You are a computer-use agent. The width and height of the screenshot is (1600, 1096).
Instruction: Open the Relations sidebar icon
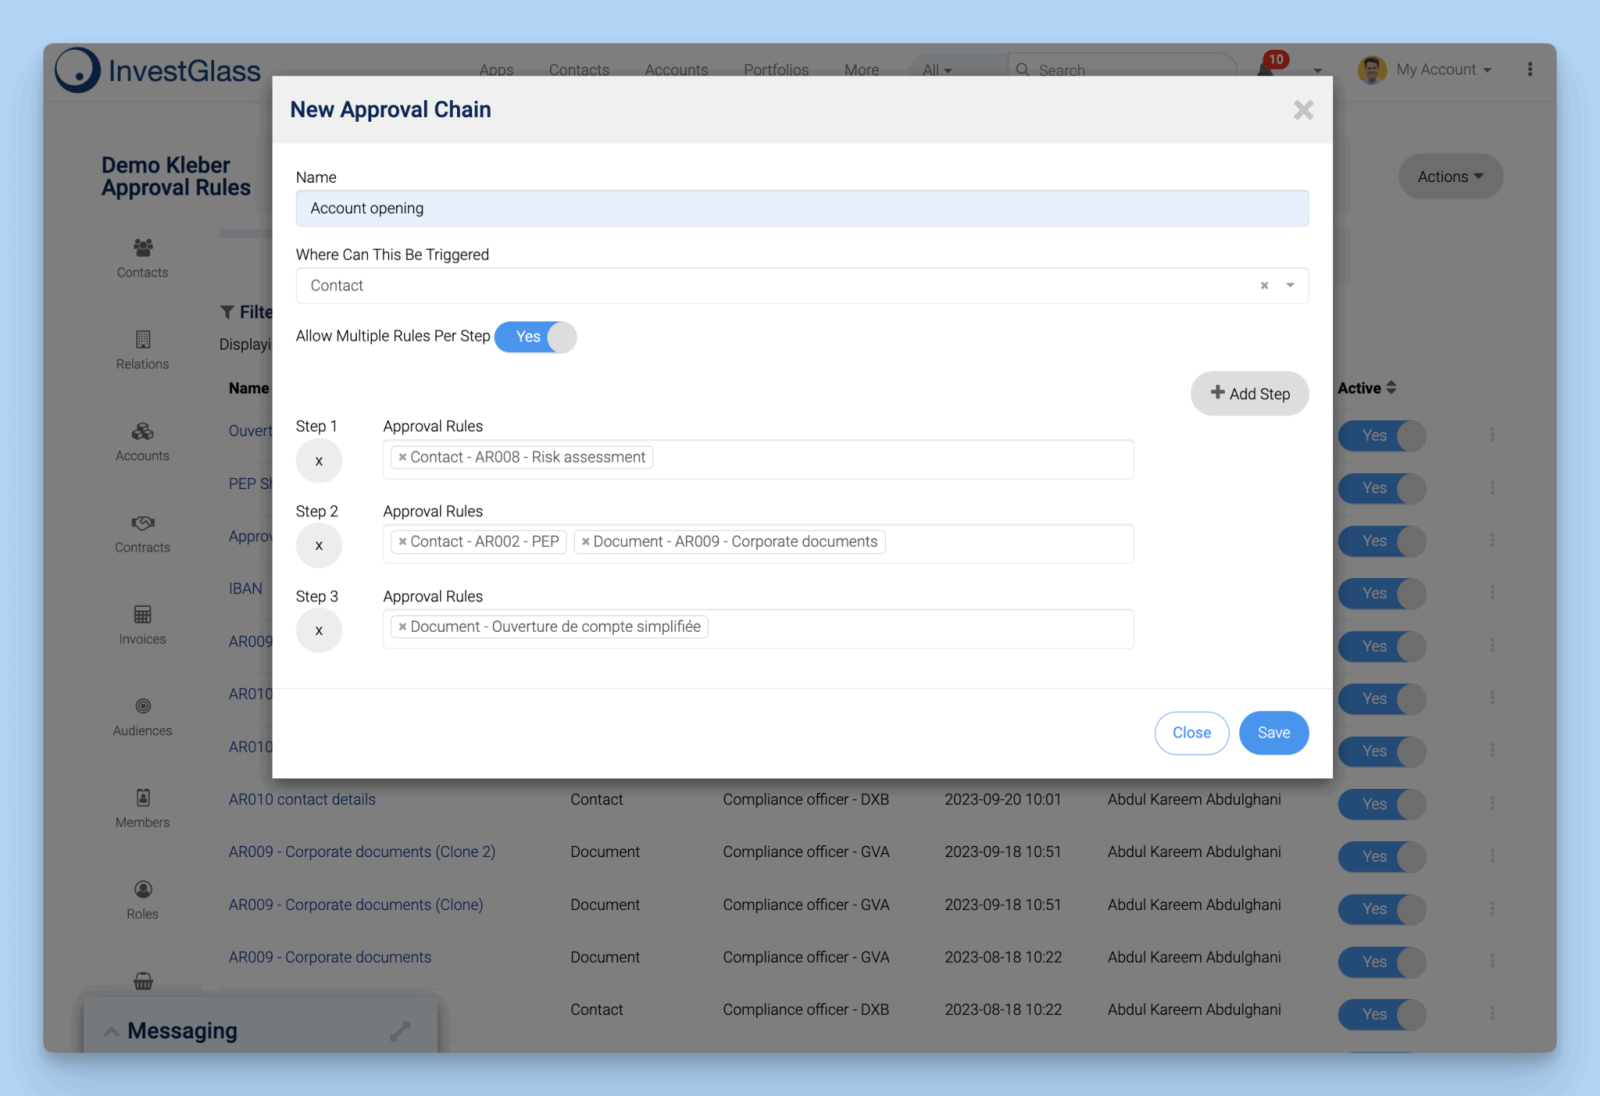click(143, 340)
